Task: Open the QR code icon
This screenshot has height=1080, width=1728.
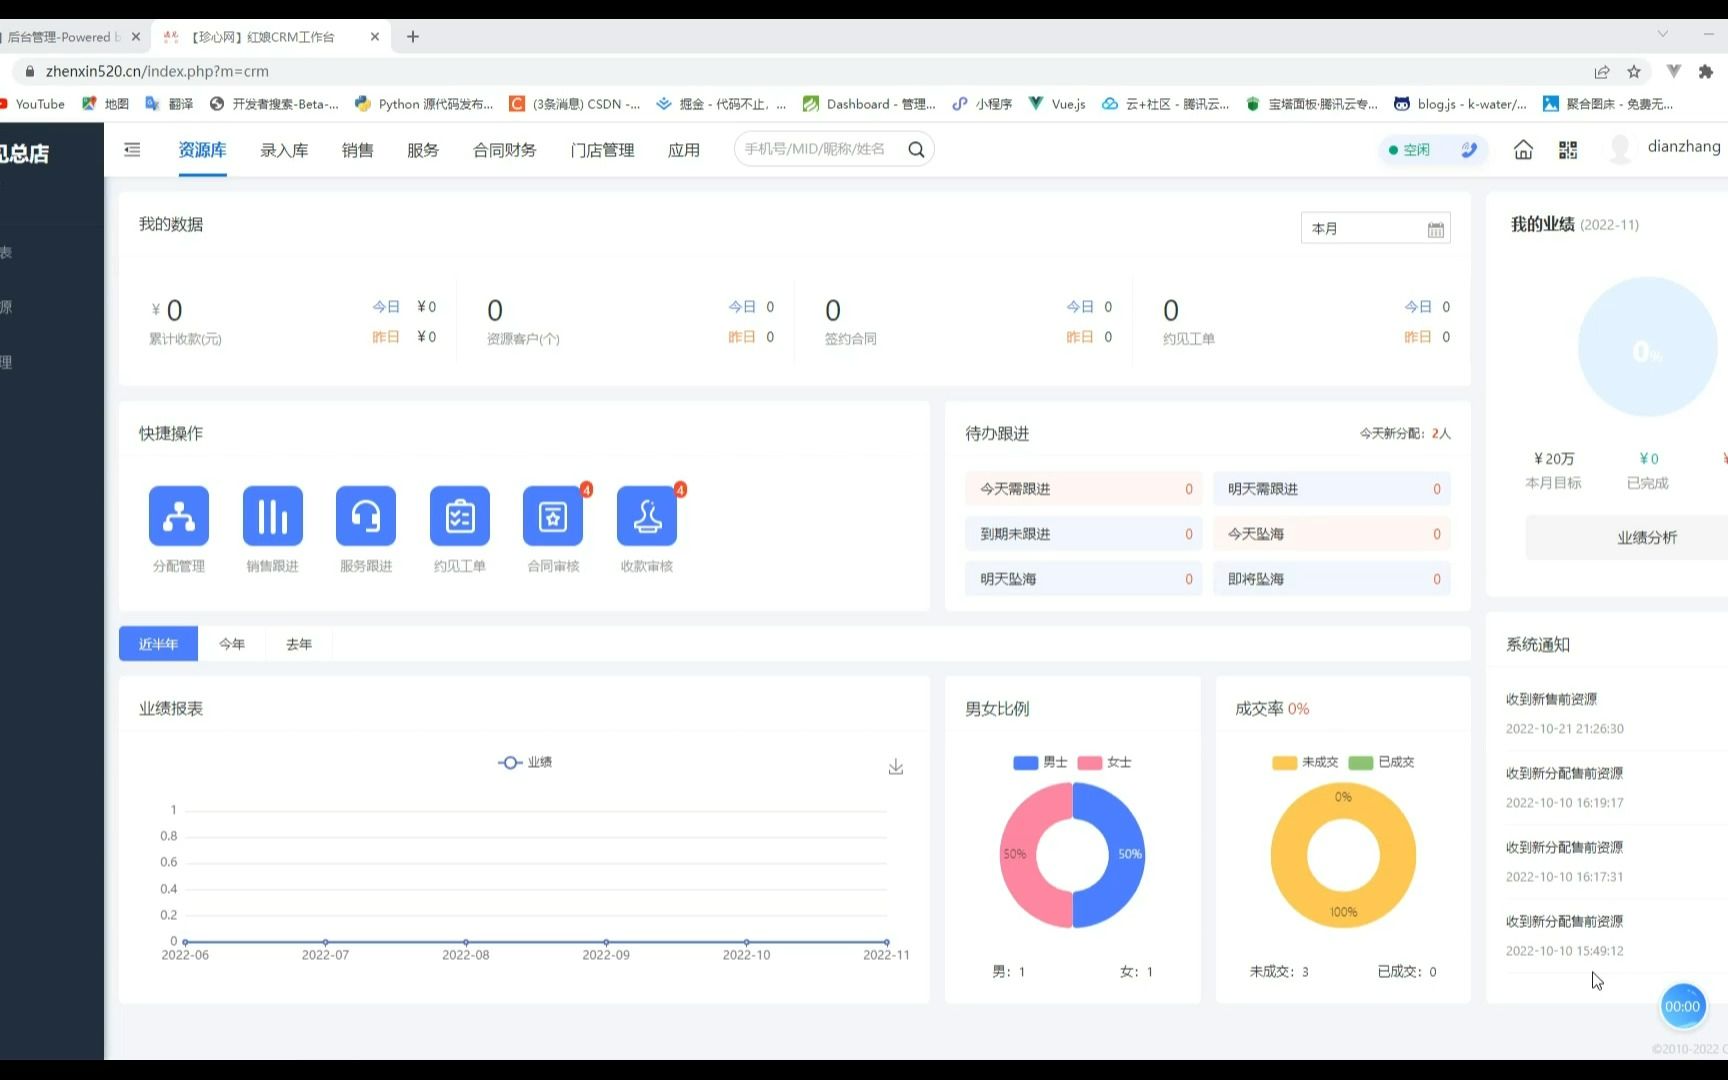Action: pyautogui.click(x=1568, y=150)
